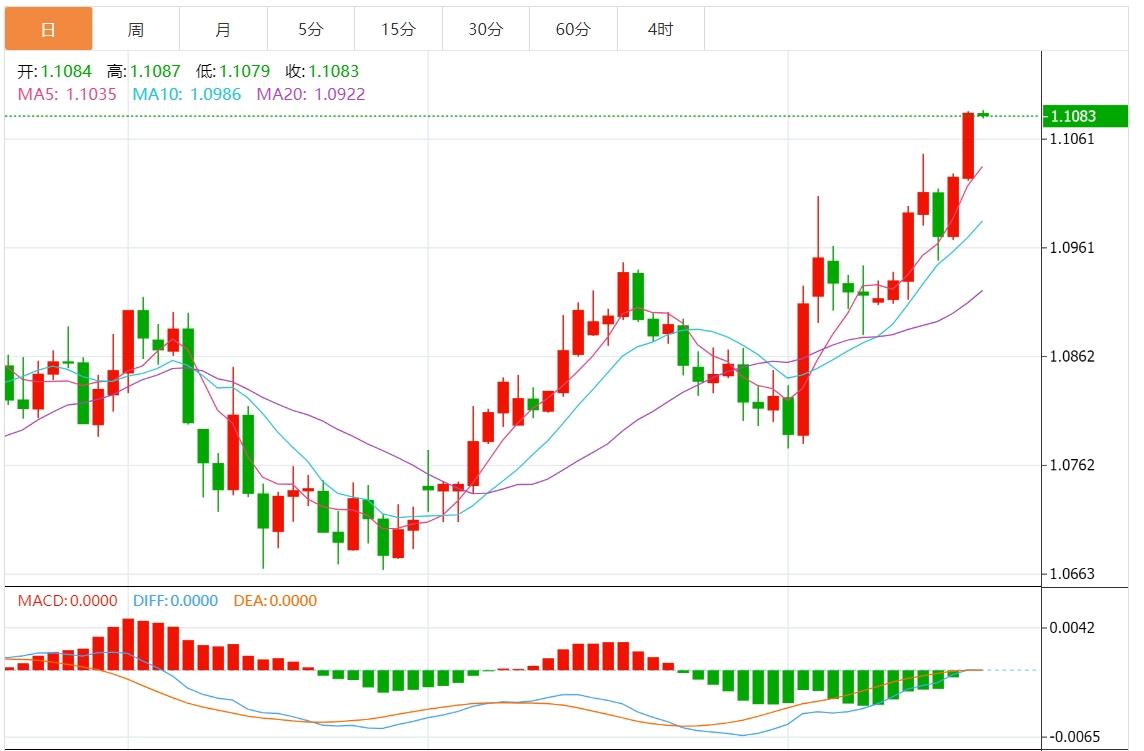The height and width of the screenshot is (751, 1144).
Task: Choose the 30分 timeframe tab
Action: [x=486, y=29]
